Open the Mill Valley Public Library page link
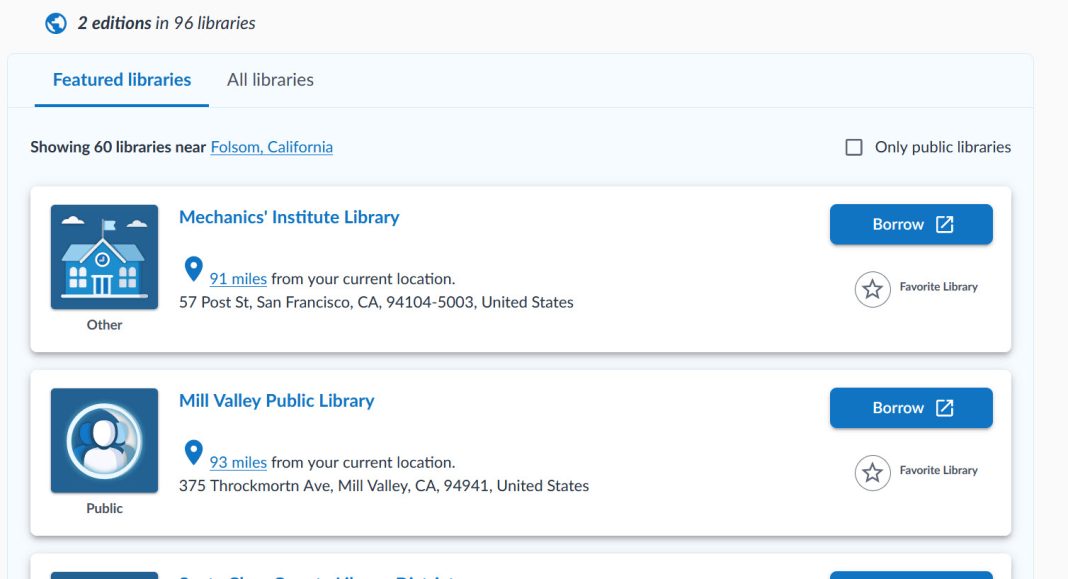1068x579 pixels. point(277,400)
